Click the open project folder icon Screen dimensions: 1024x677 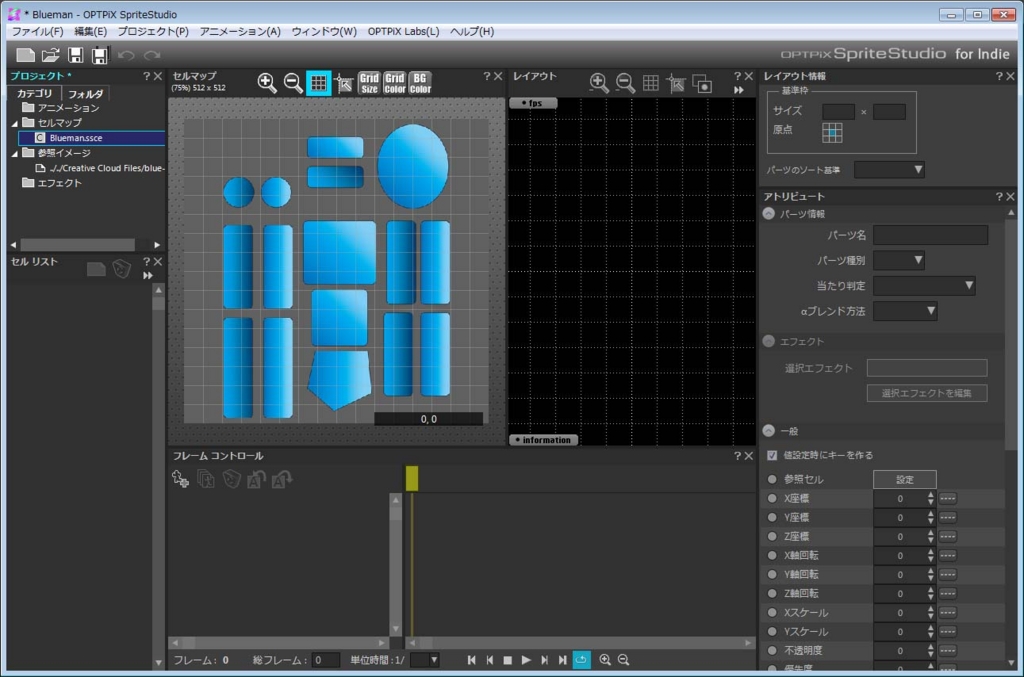pos(50,55)
